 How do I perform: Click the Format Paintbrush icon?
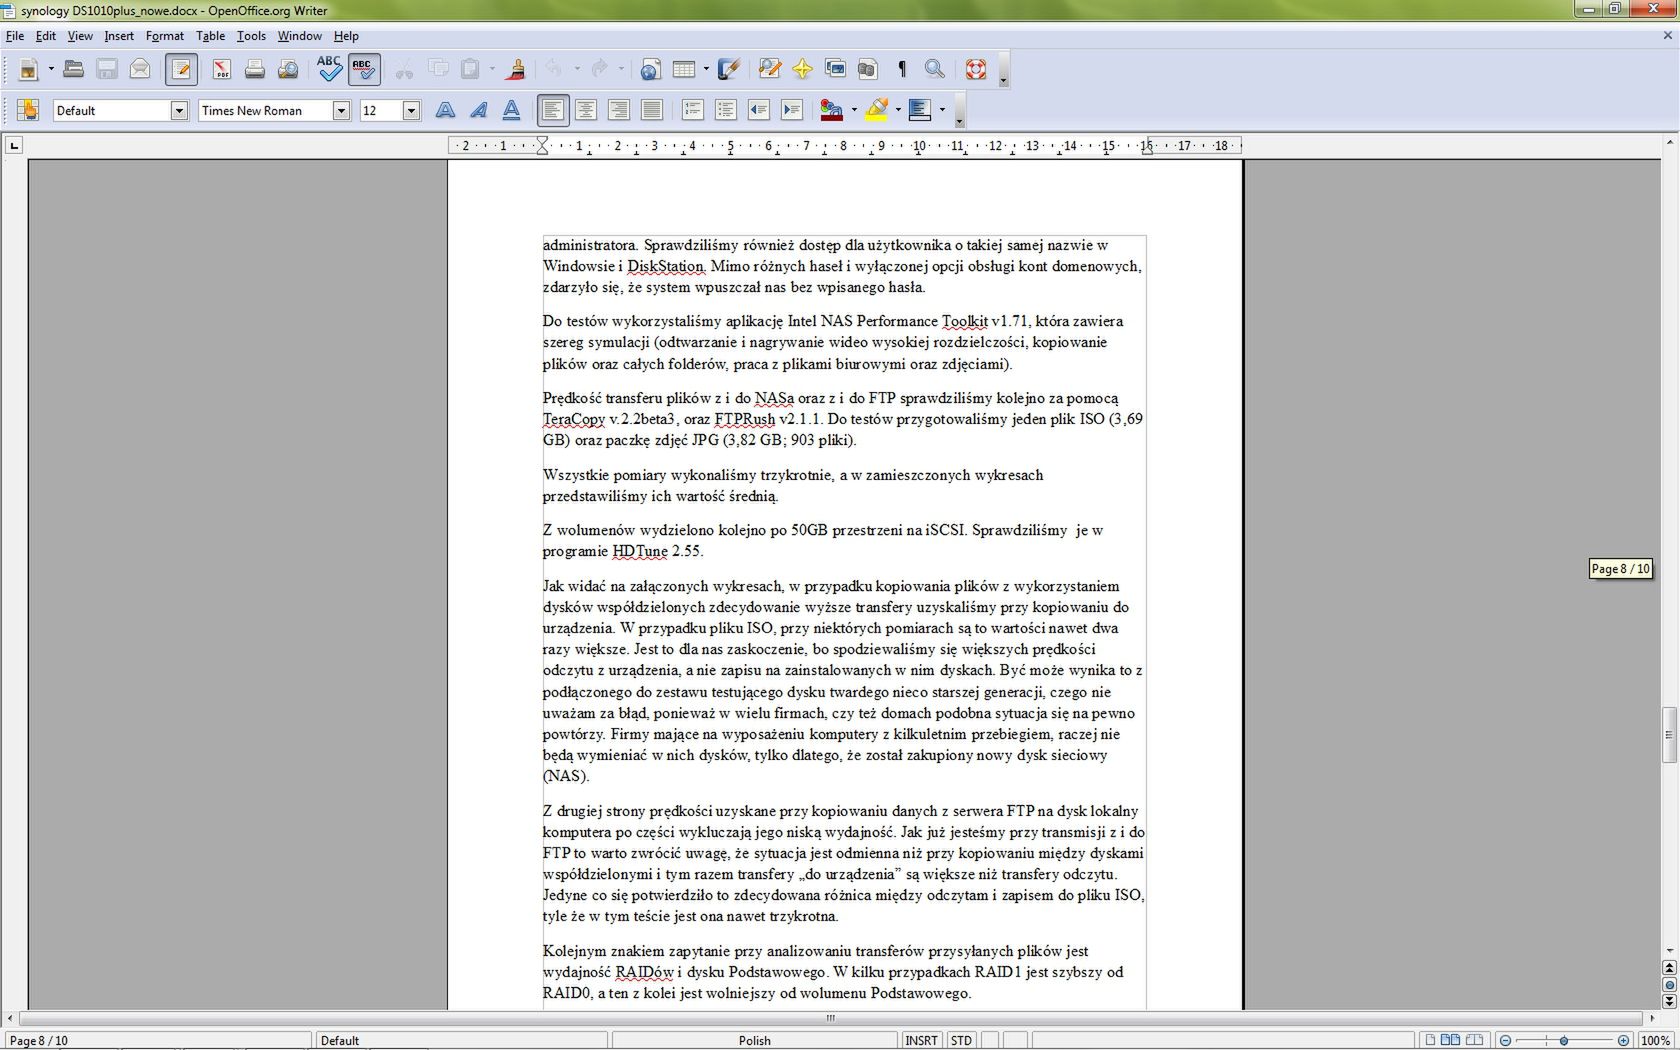point(516,69)
